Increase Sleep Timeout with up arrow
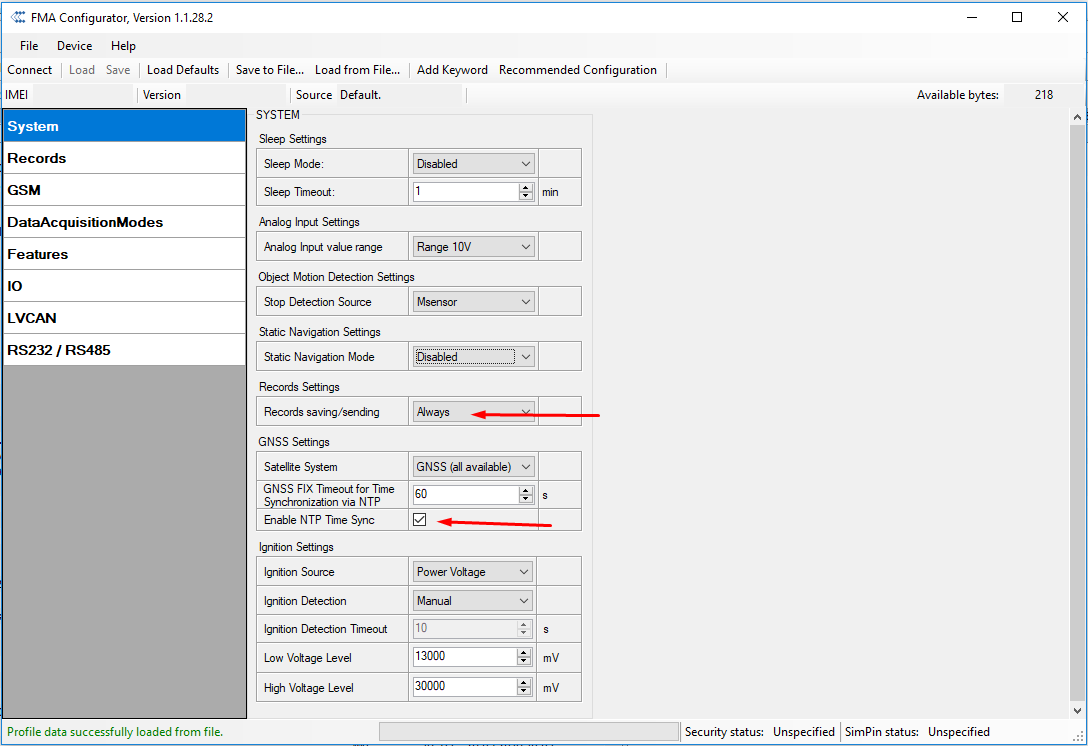Screen dimensions: 1088x746 [x=526, y=187]
